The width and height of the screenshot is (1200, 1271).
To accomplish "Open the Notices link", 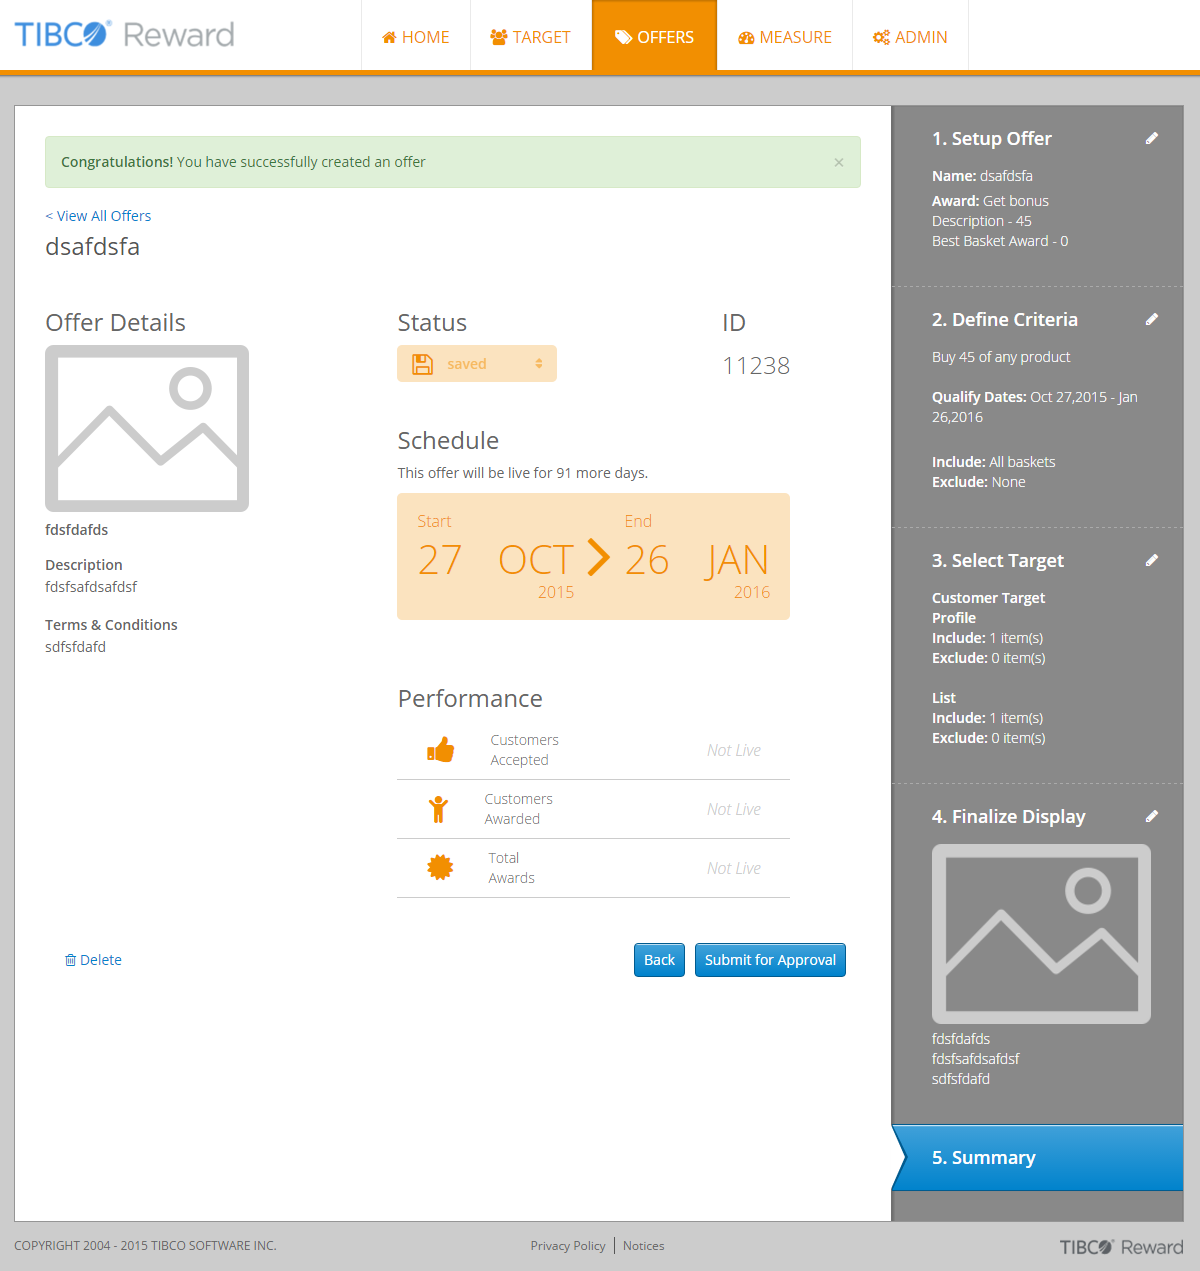I will tap(644, 1246).
